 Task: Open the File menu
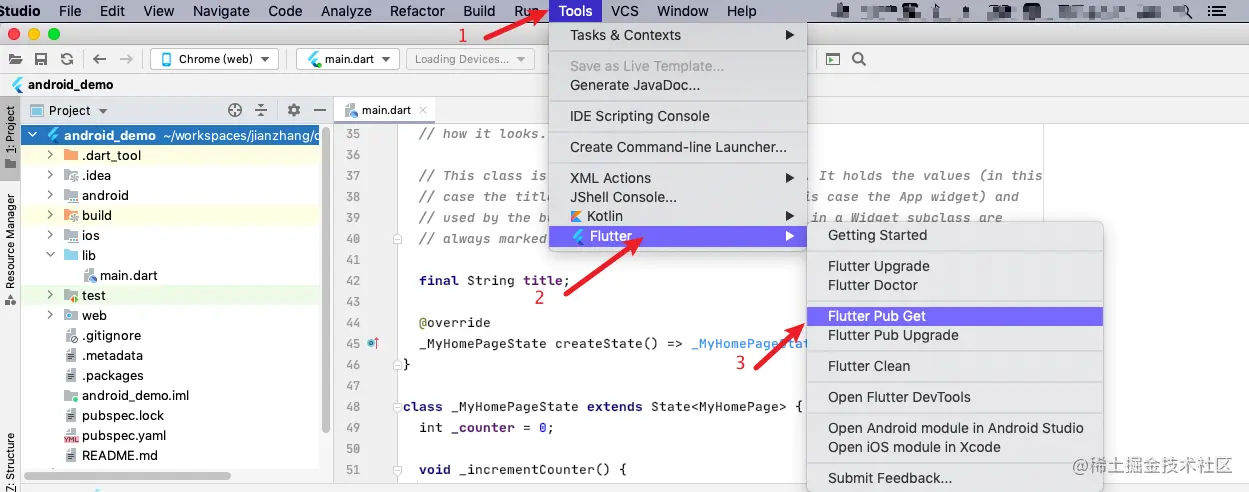tap(70, 11)
